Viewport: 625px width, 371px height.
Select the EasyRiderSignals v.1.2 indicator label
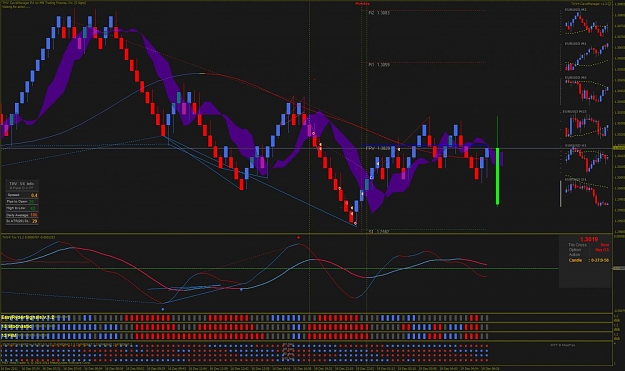[x=28, y=317]
